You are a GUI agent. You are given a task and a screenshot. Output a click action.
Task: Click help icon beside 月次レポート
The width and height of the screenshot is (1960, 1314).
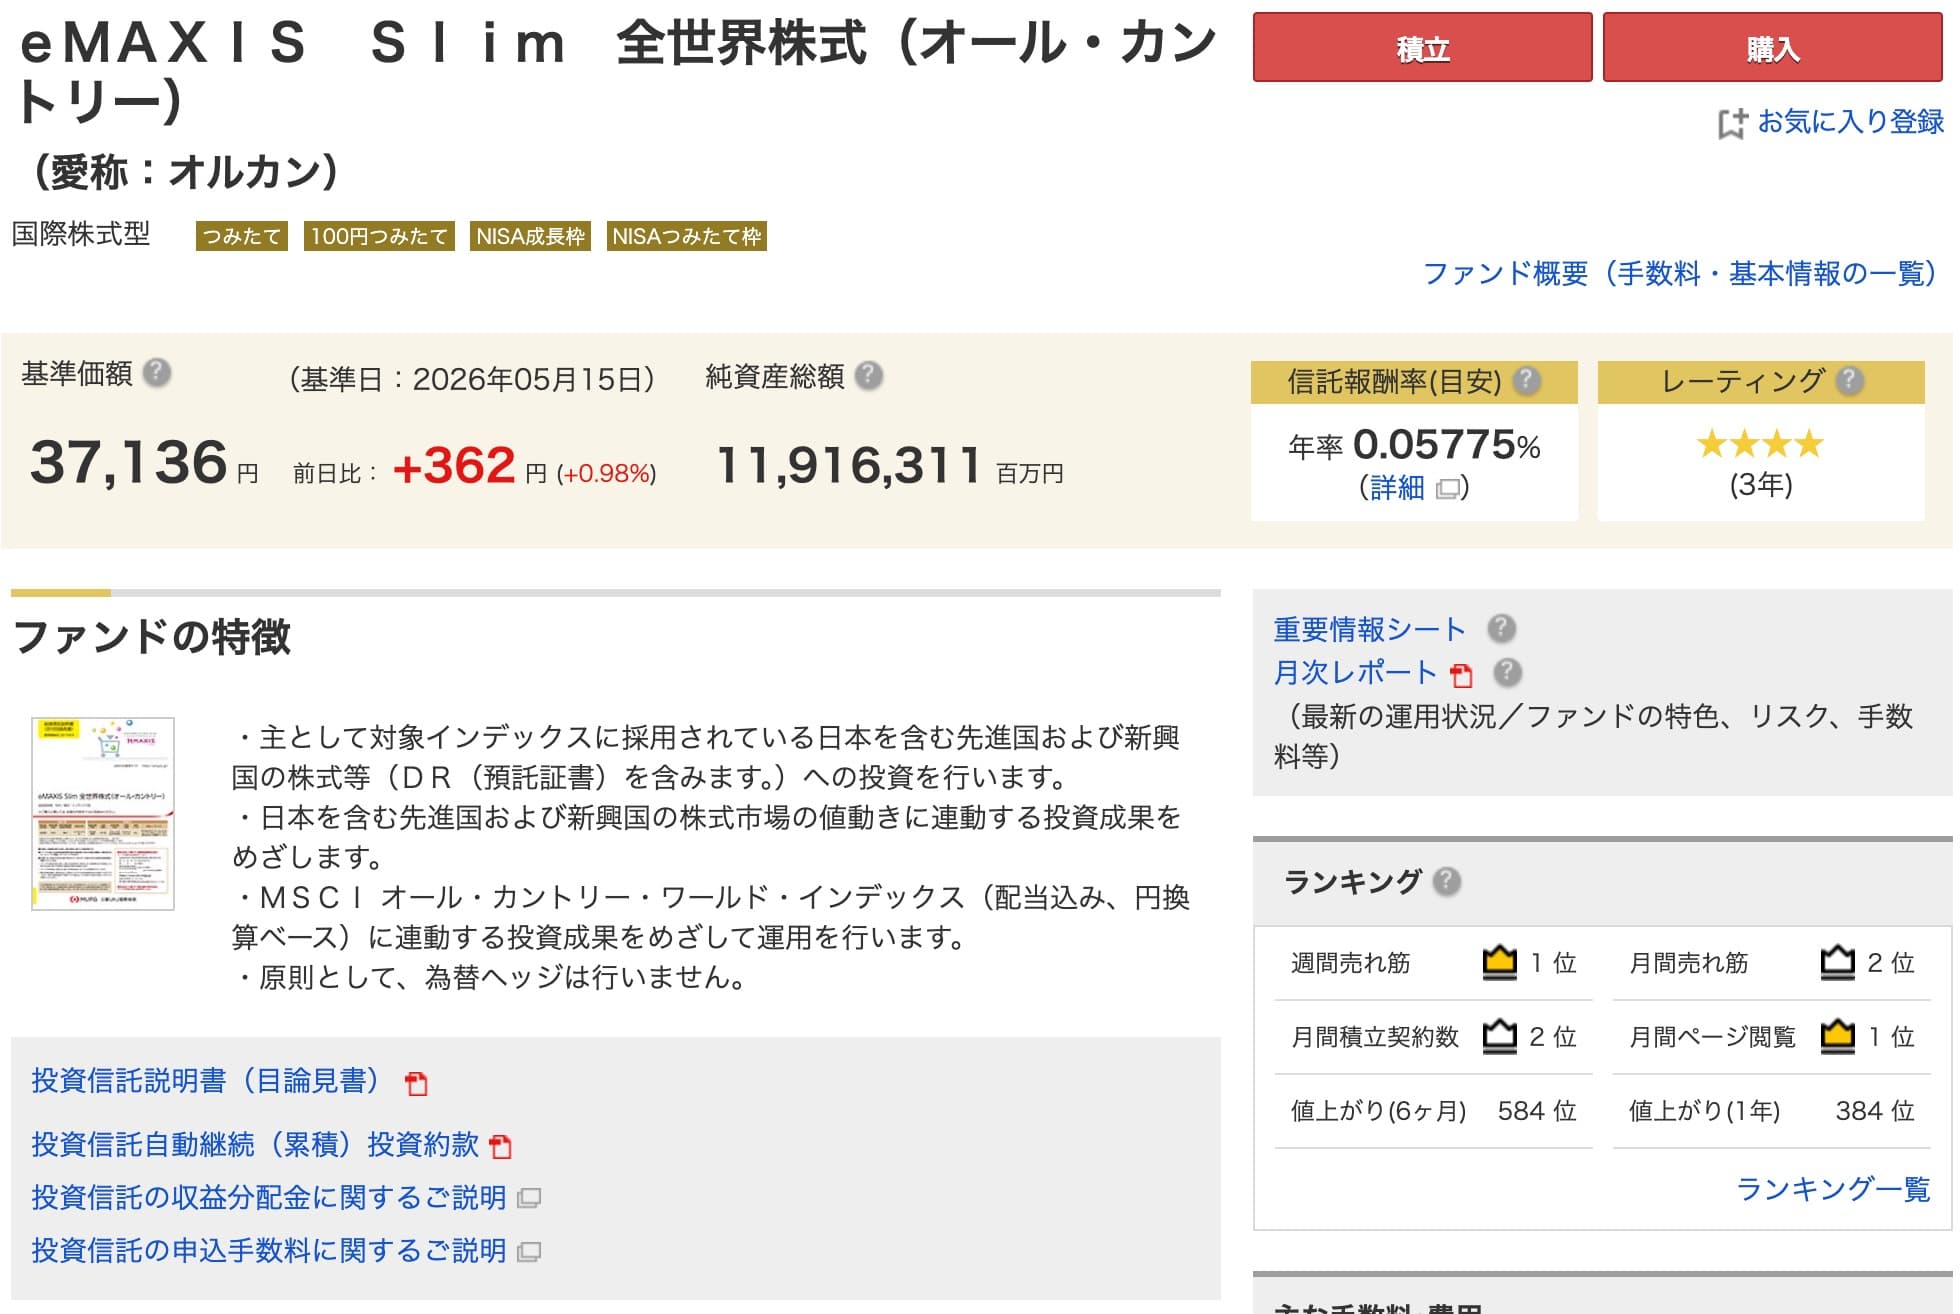click(x=1507, y=672)
